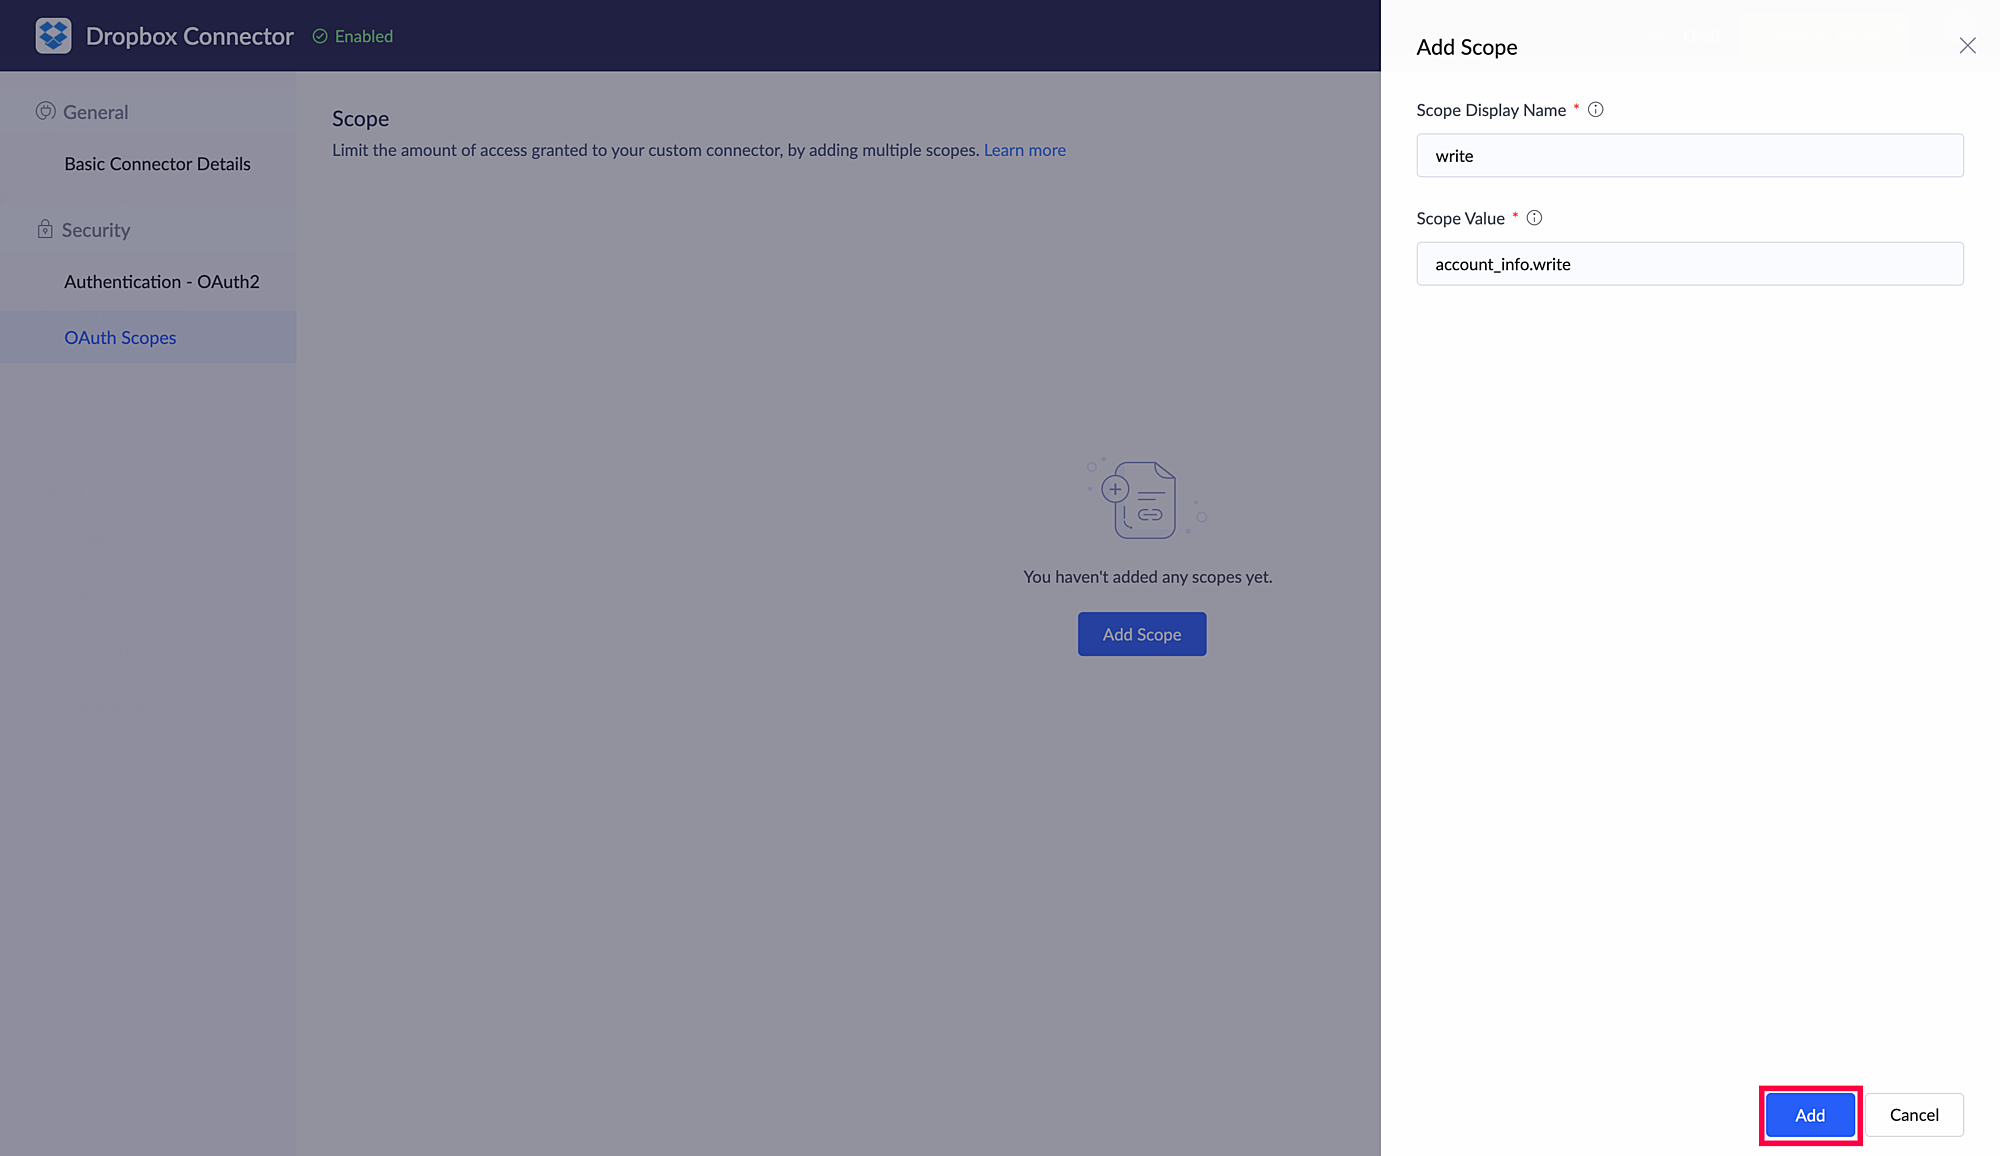Open the Learn more link
The height and width of the screenshot is (1156, 2000).
coord(1024,150)
